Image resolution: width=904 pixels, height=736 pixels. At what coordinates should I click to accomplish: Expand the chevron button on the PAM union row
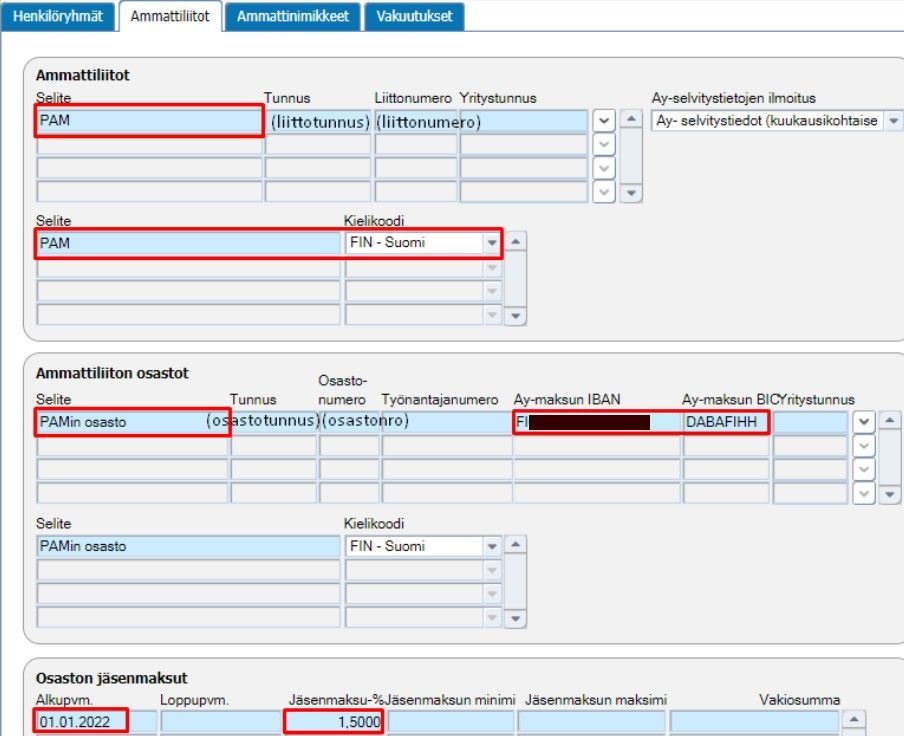[604, 121]
